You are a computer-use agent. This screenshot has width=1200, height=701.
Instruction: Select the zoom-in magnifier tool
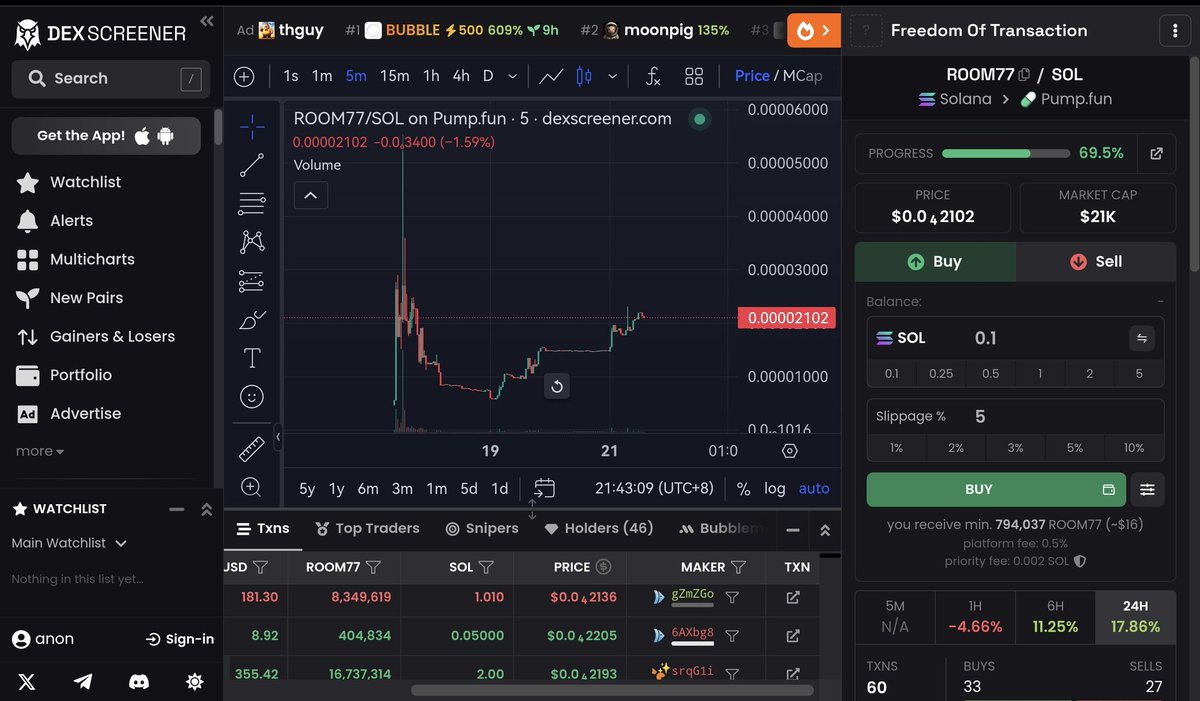(252, 487)
